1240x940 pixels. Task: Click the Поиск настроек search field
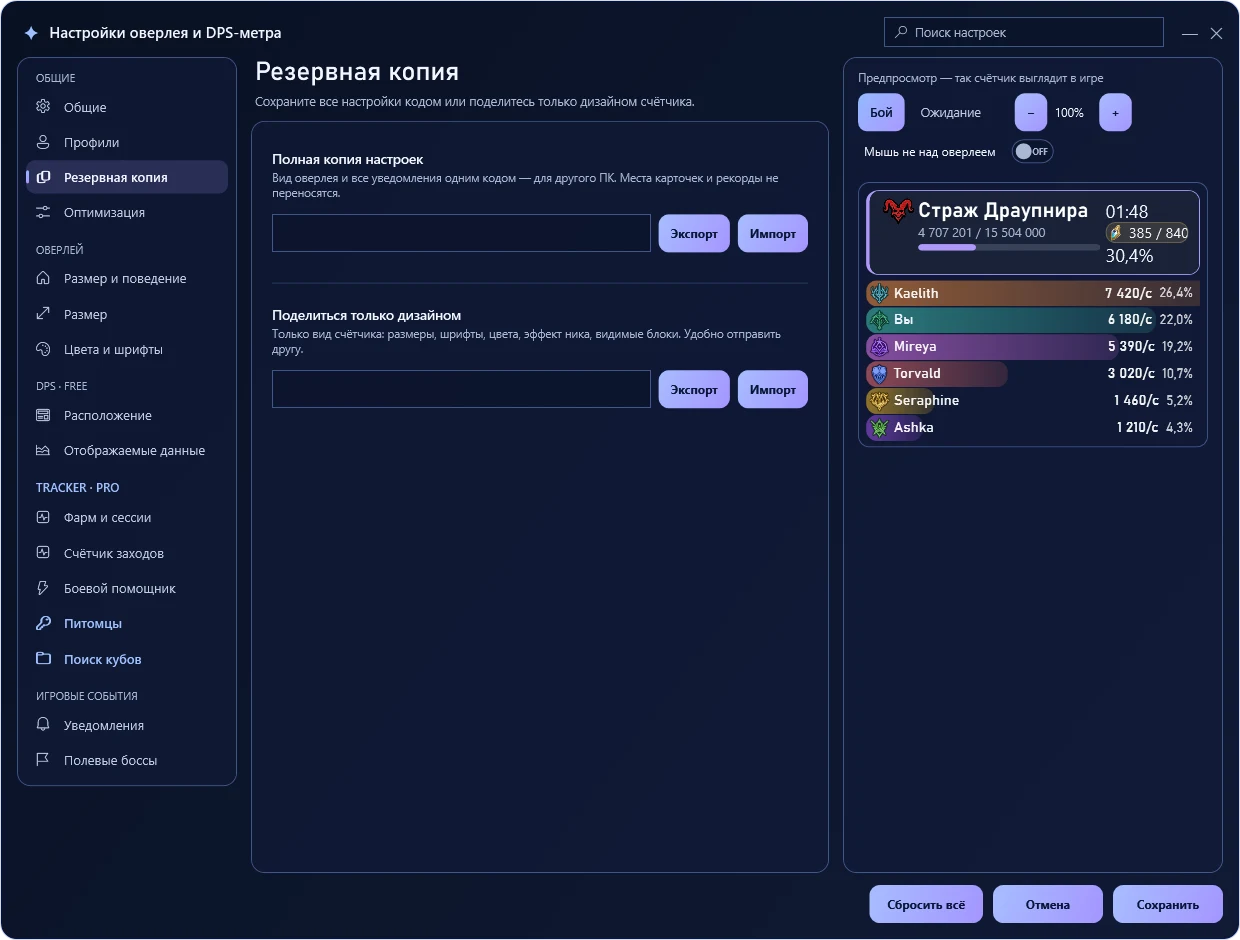(x=1024, y=32)
